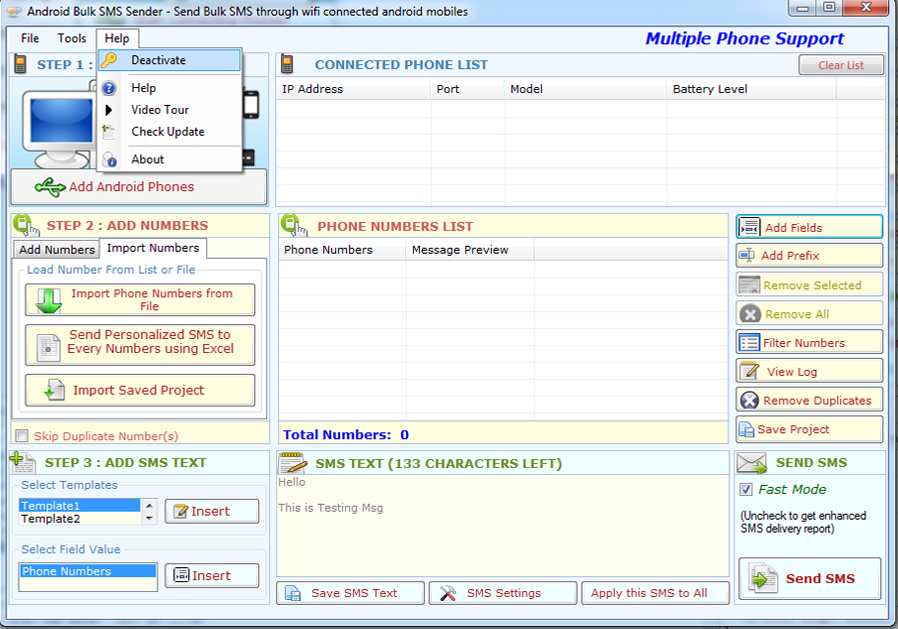Select Template2 in templates list

(x=79, y=518)
